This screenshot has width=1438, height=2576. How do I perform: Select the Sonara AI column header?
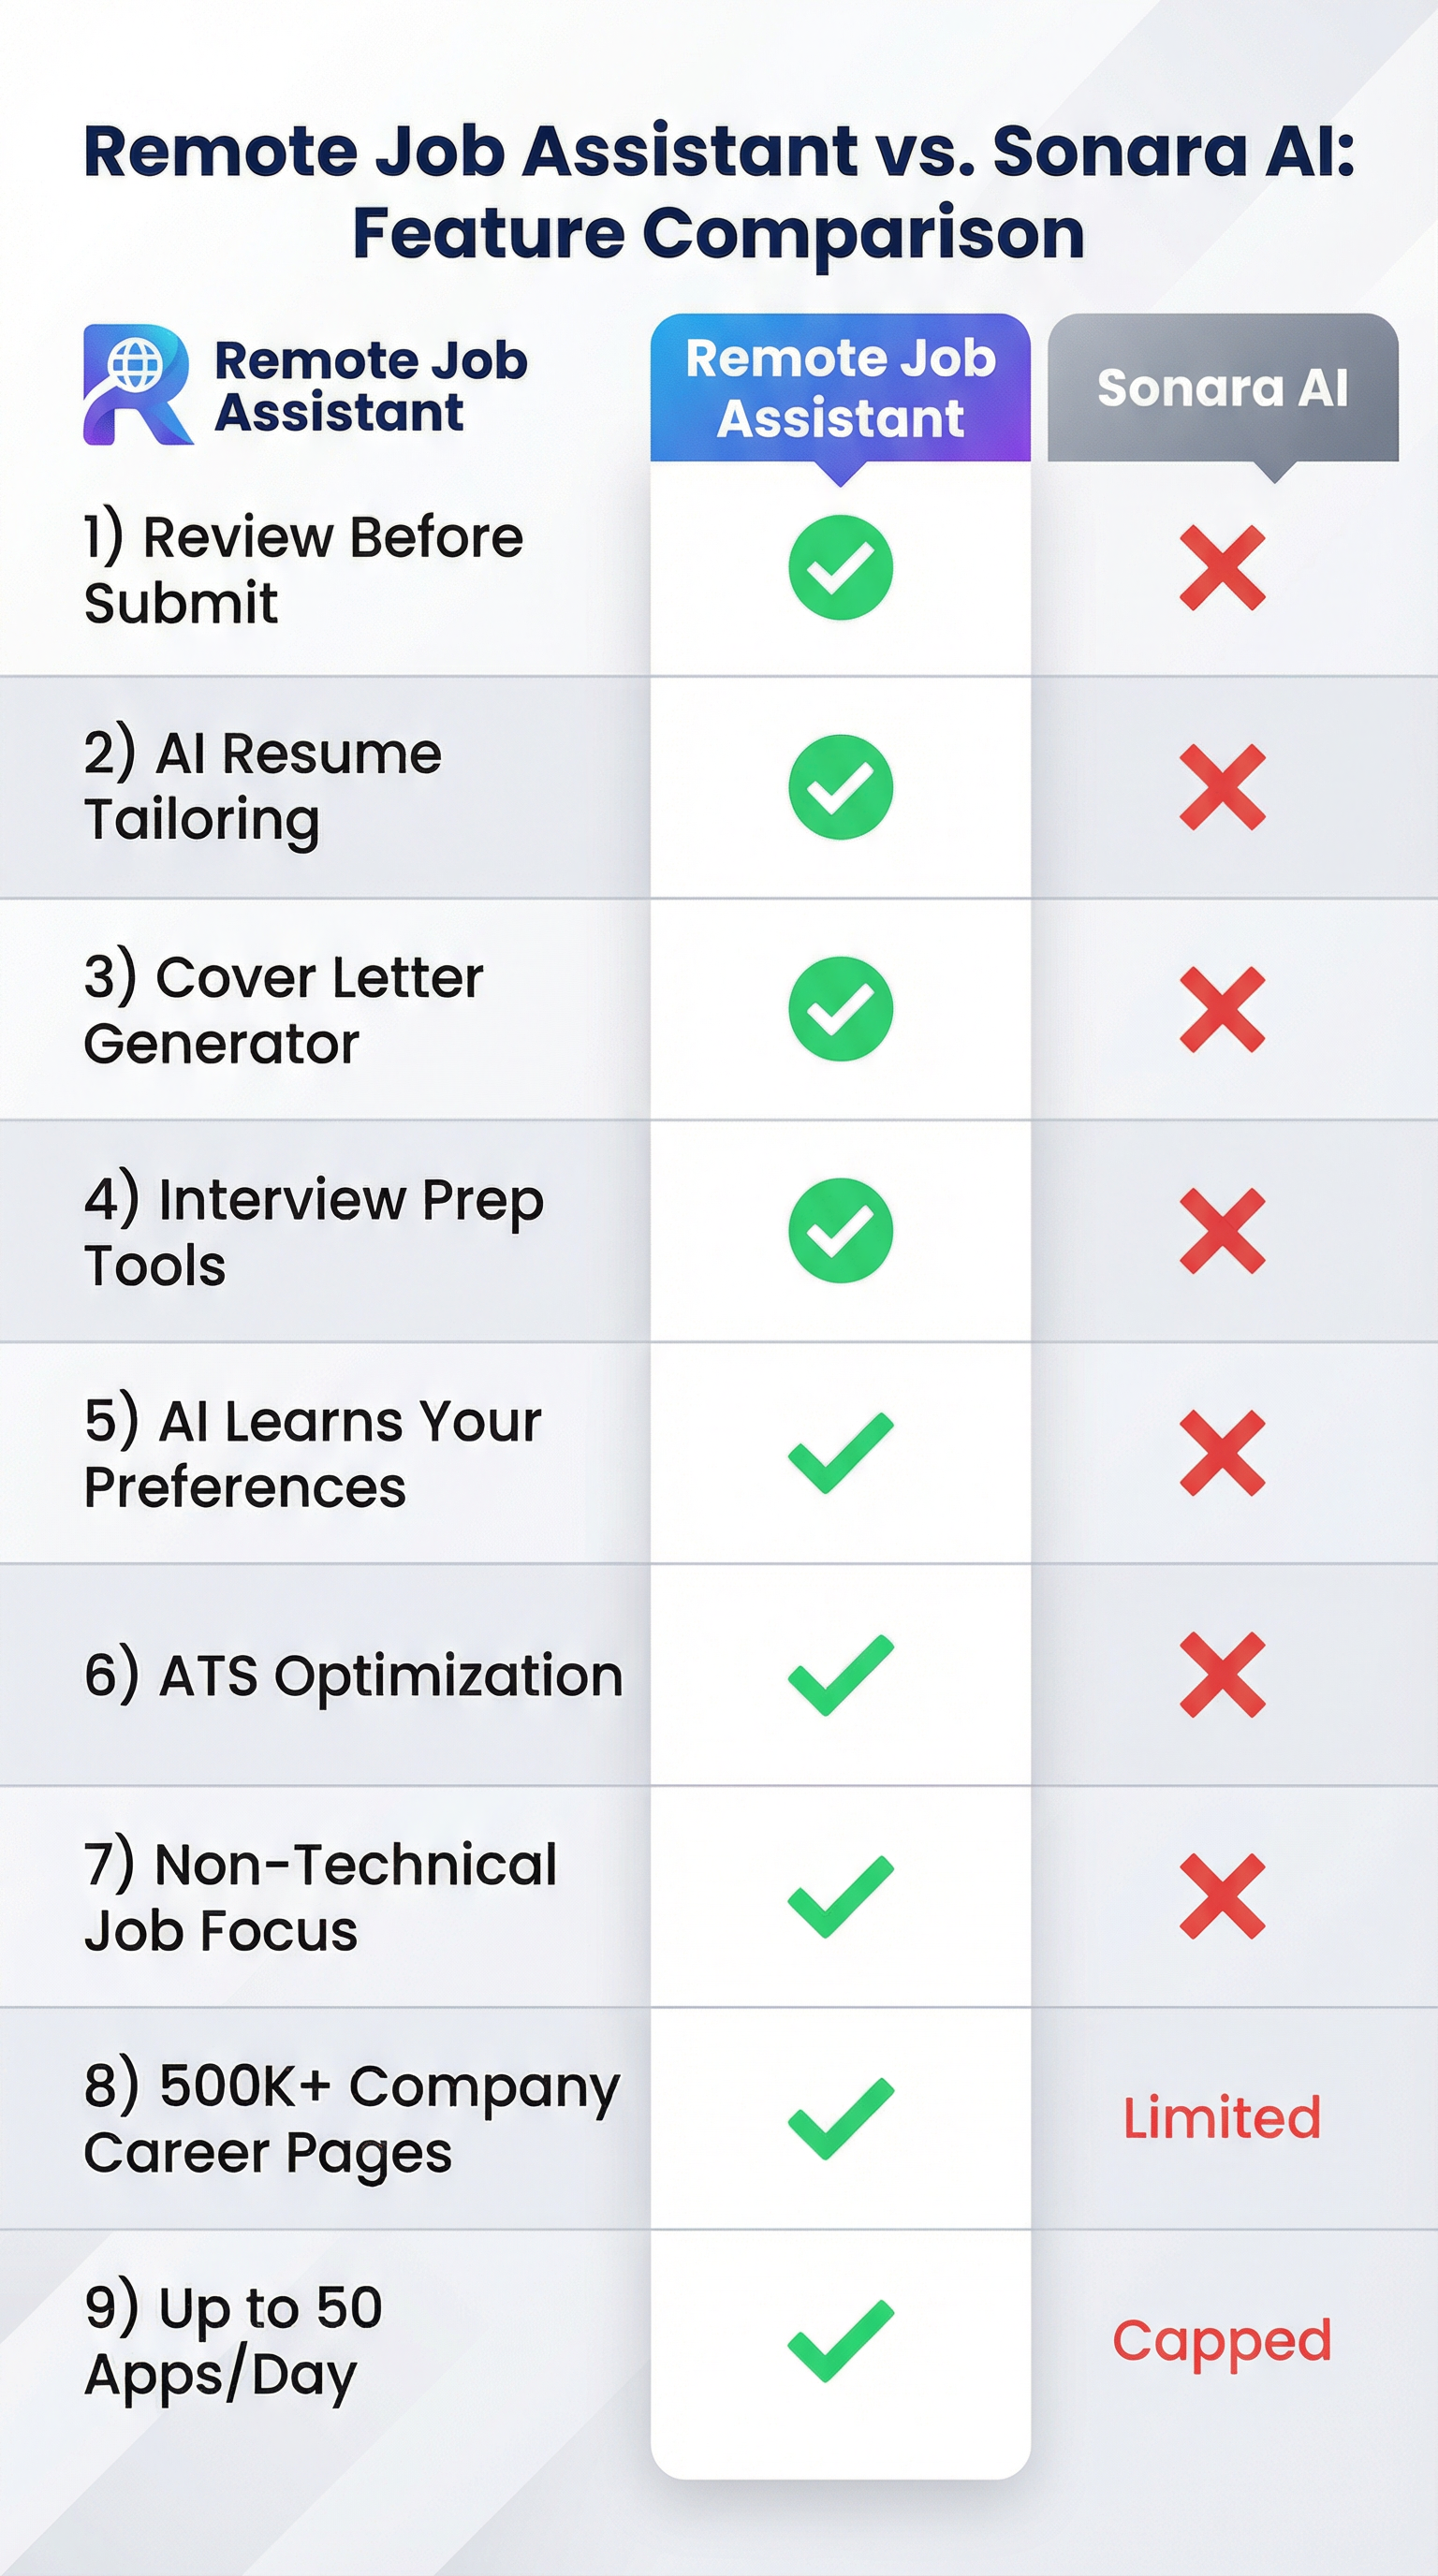pos(1222,388)
